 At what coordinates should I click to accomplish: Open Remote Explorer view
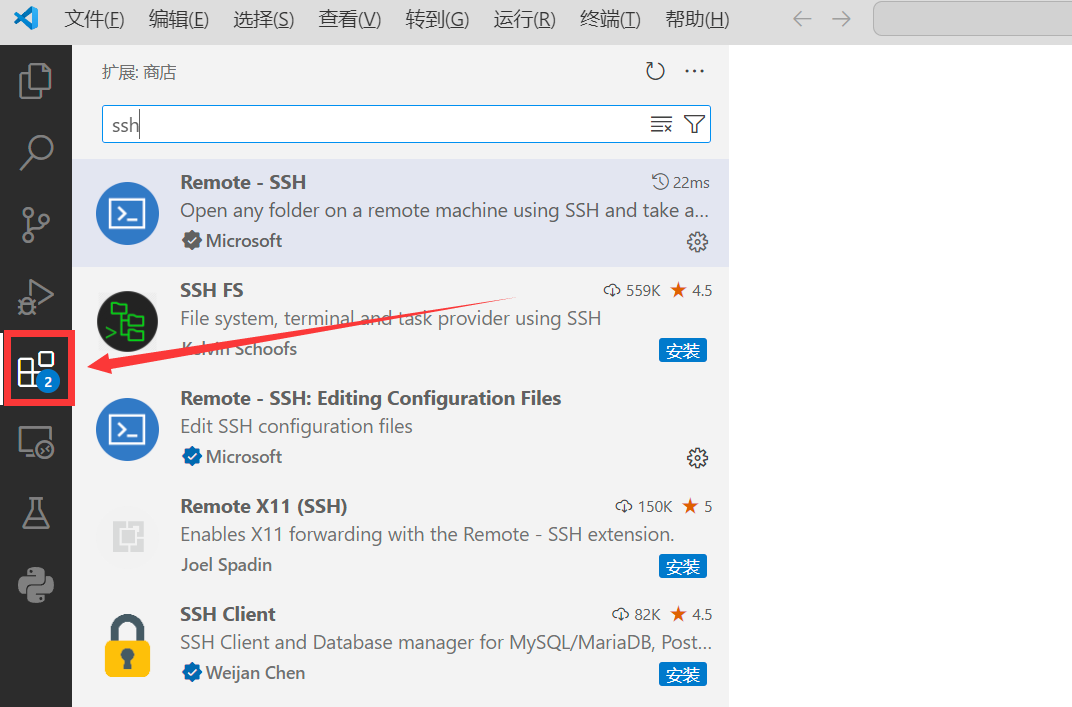(36, 442)
